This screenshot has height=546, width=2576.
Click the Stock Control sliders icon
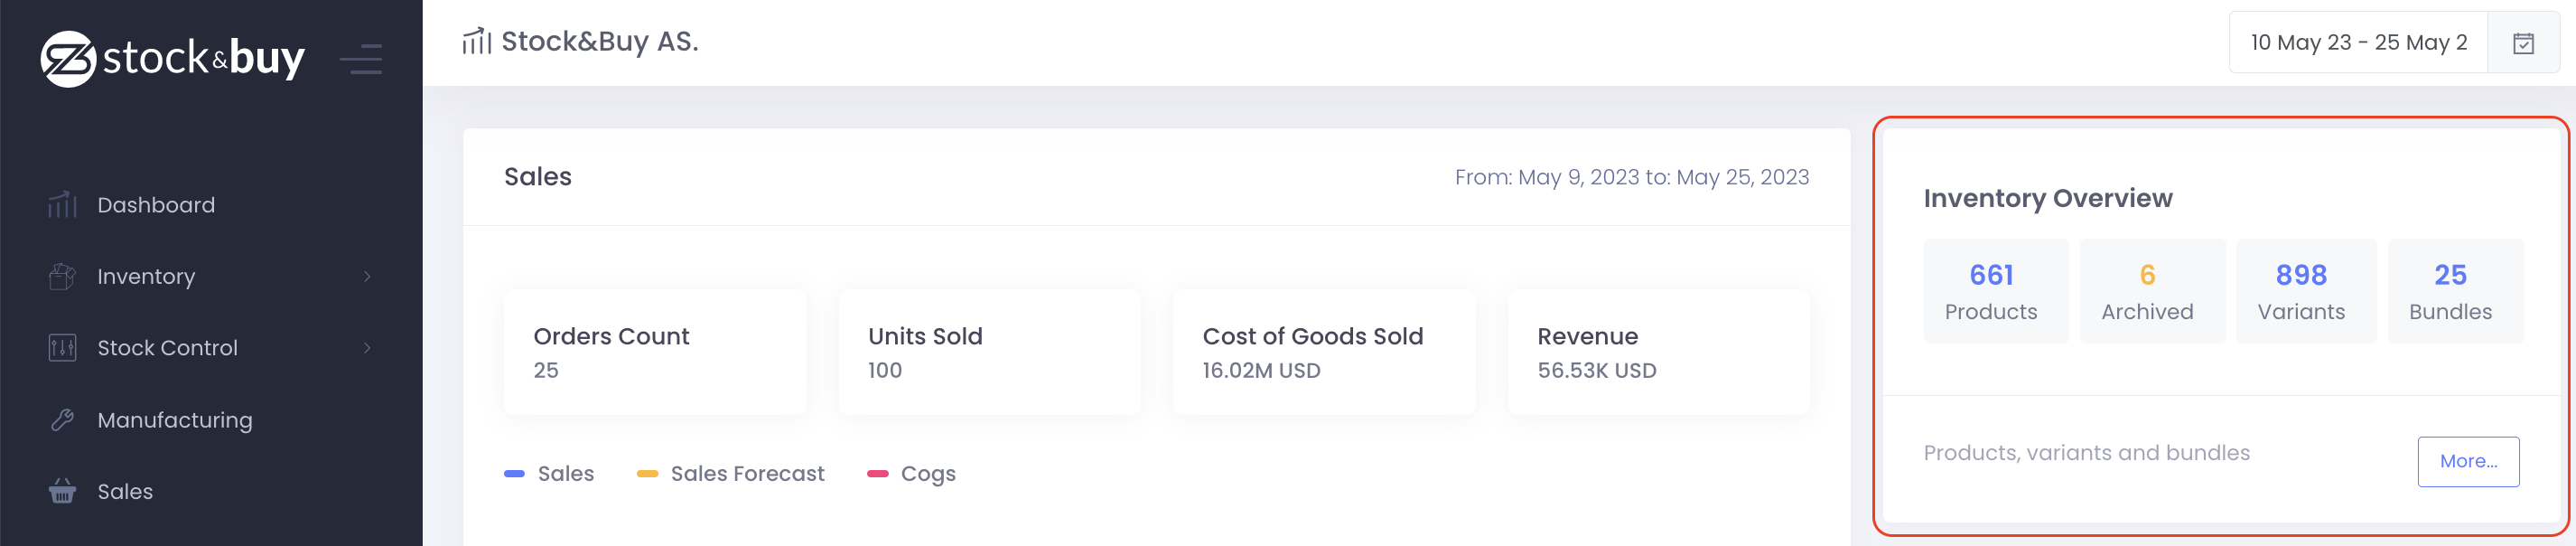(x=62, y=348)
